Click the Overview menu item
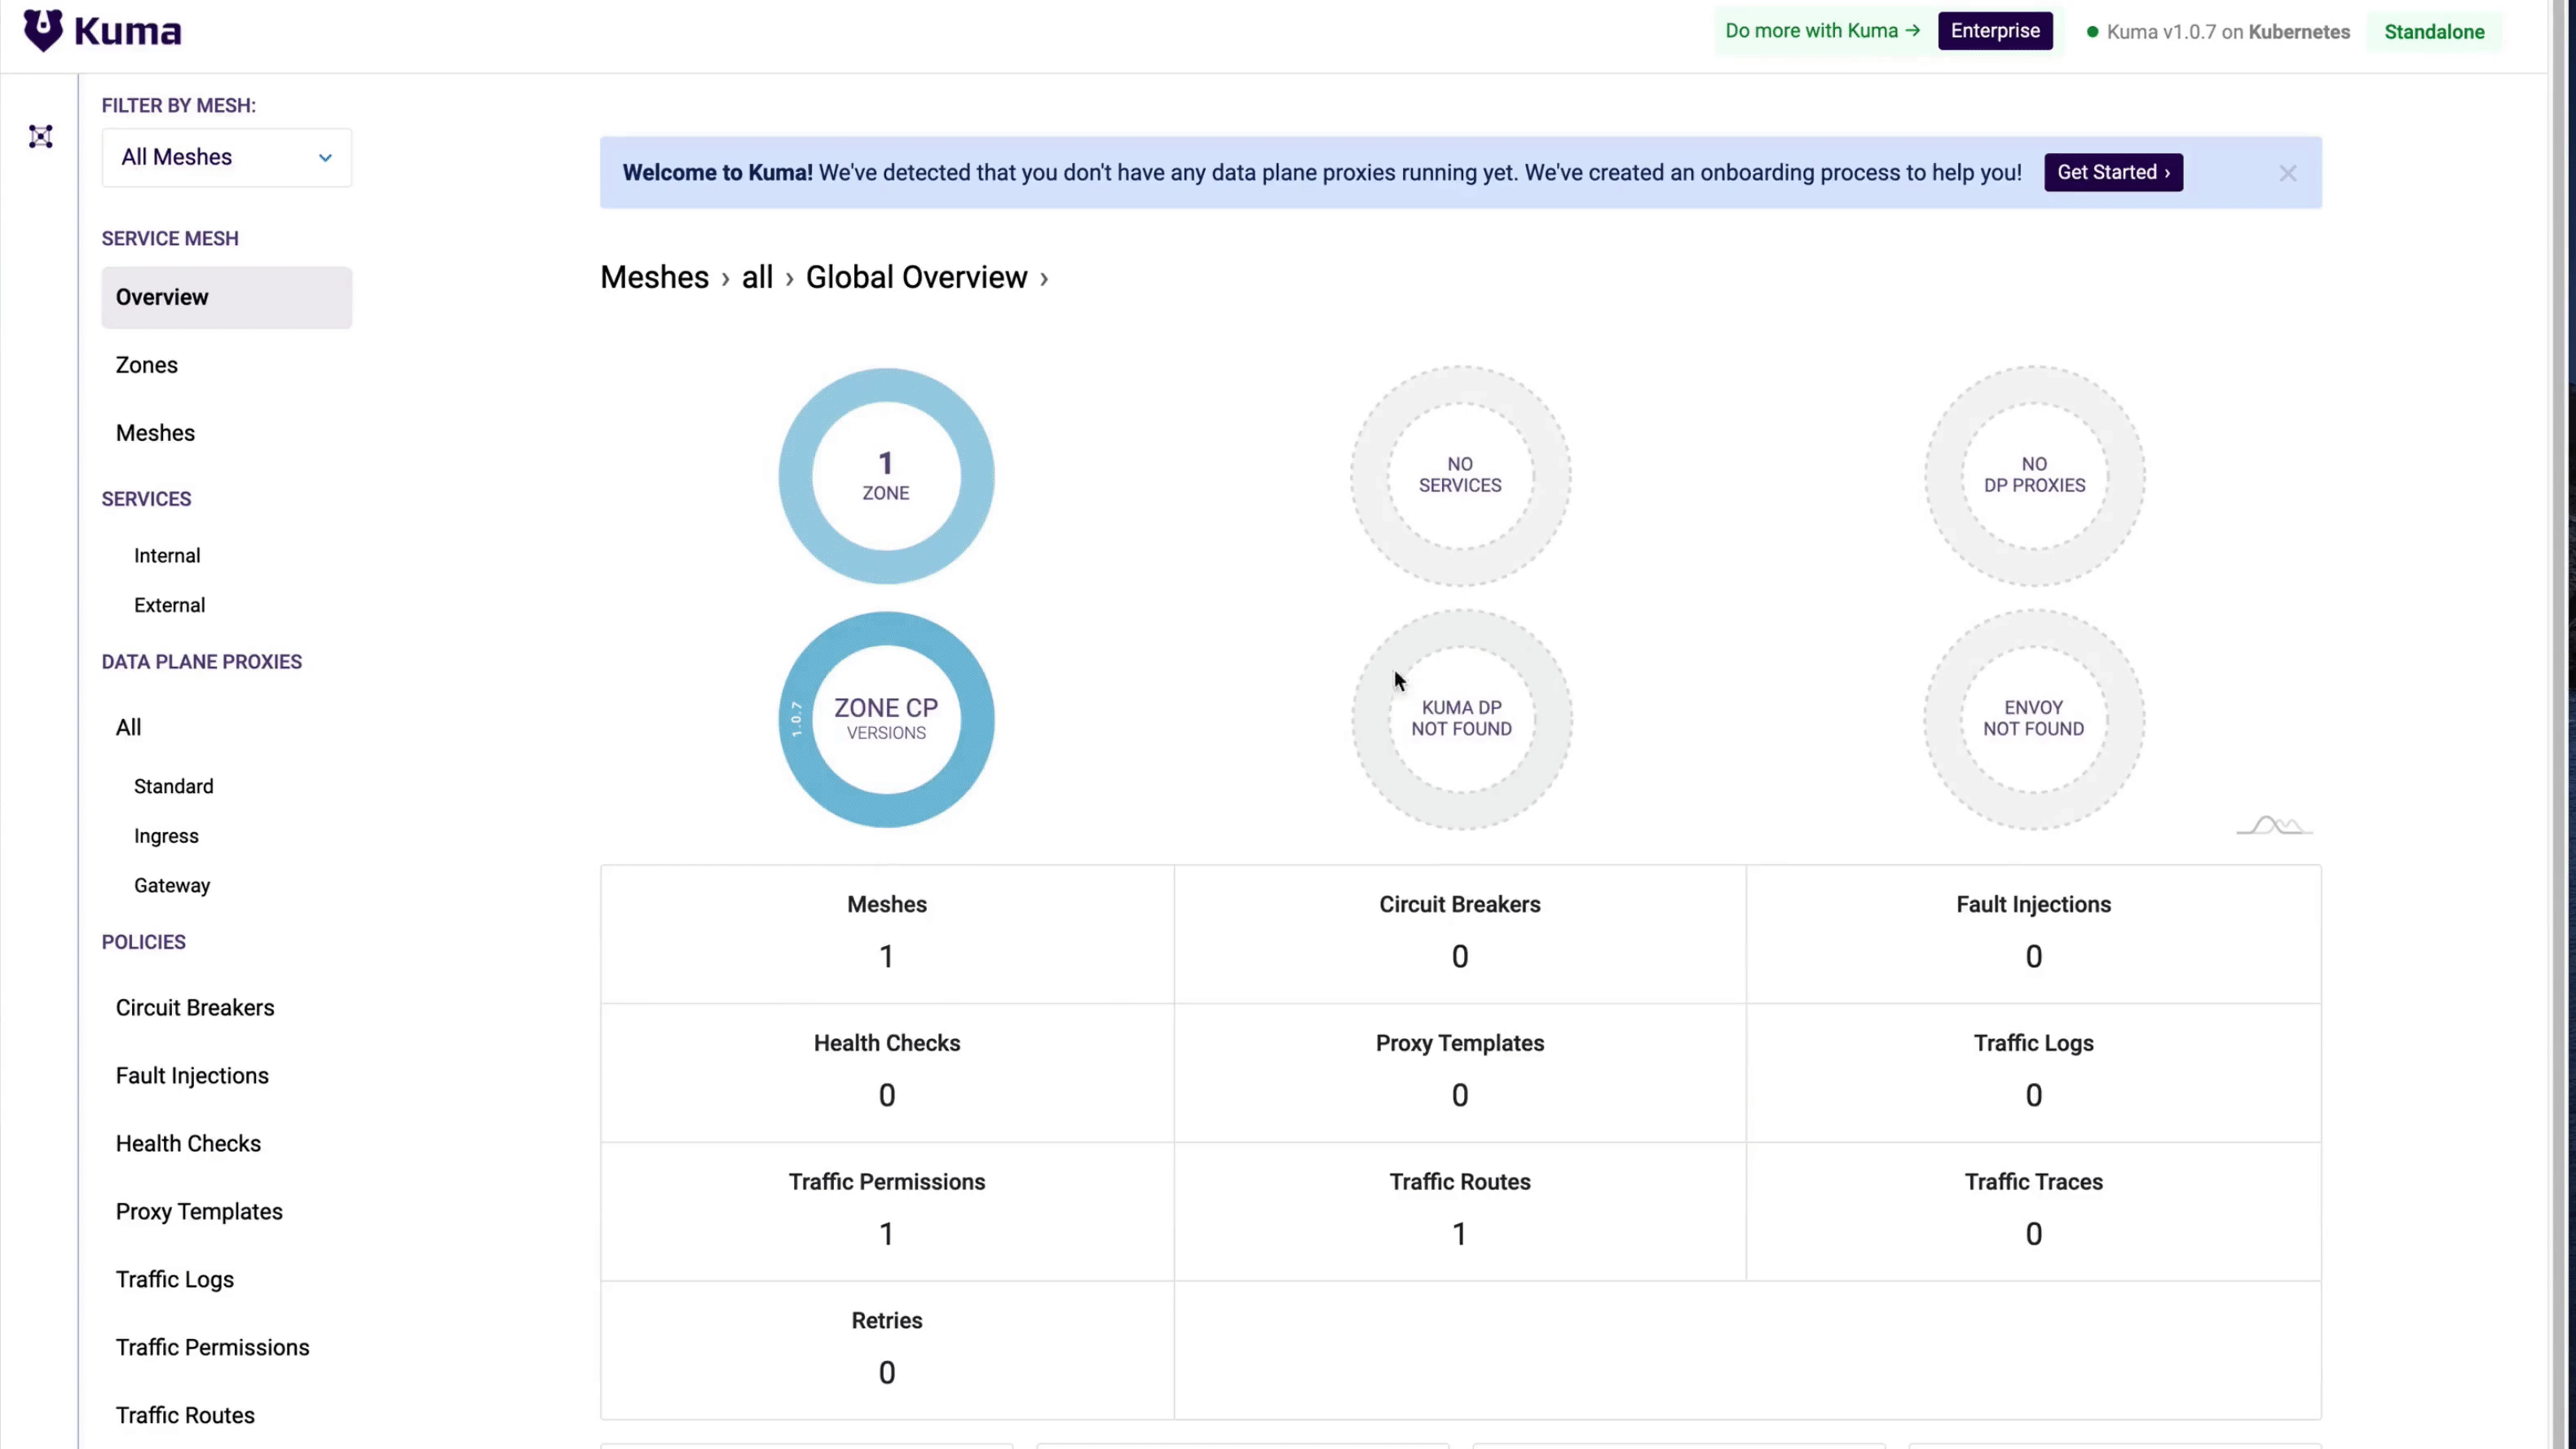Viewport: 2576px width, 1449px height. click(161, 296)
